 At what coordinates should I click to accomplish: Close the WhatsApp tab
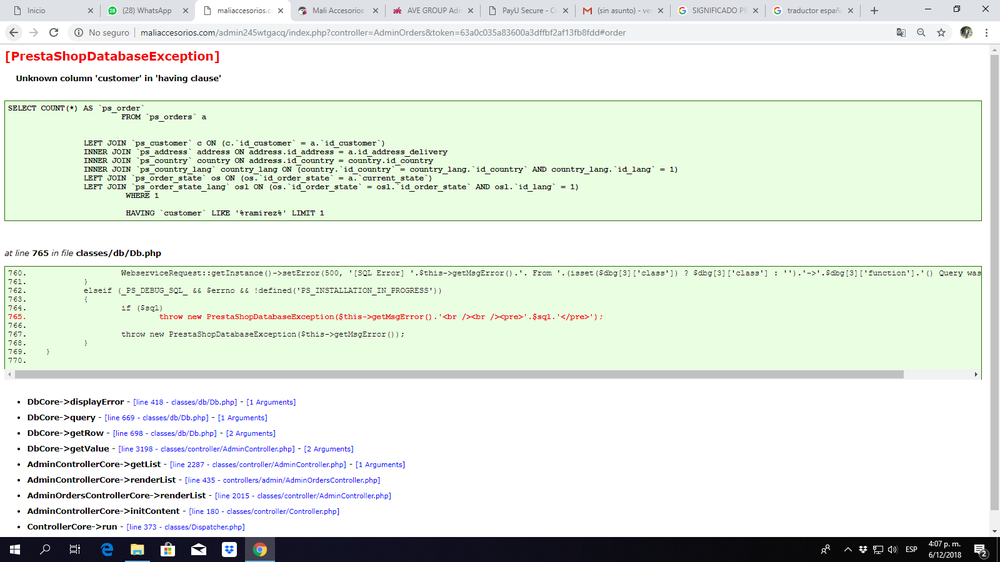tap(186, 11)
